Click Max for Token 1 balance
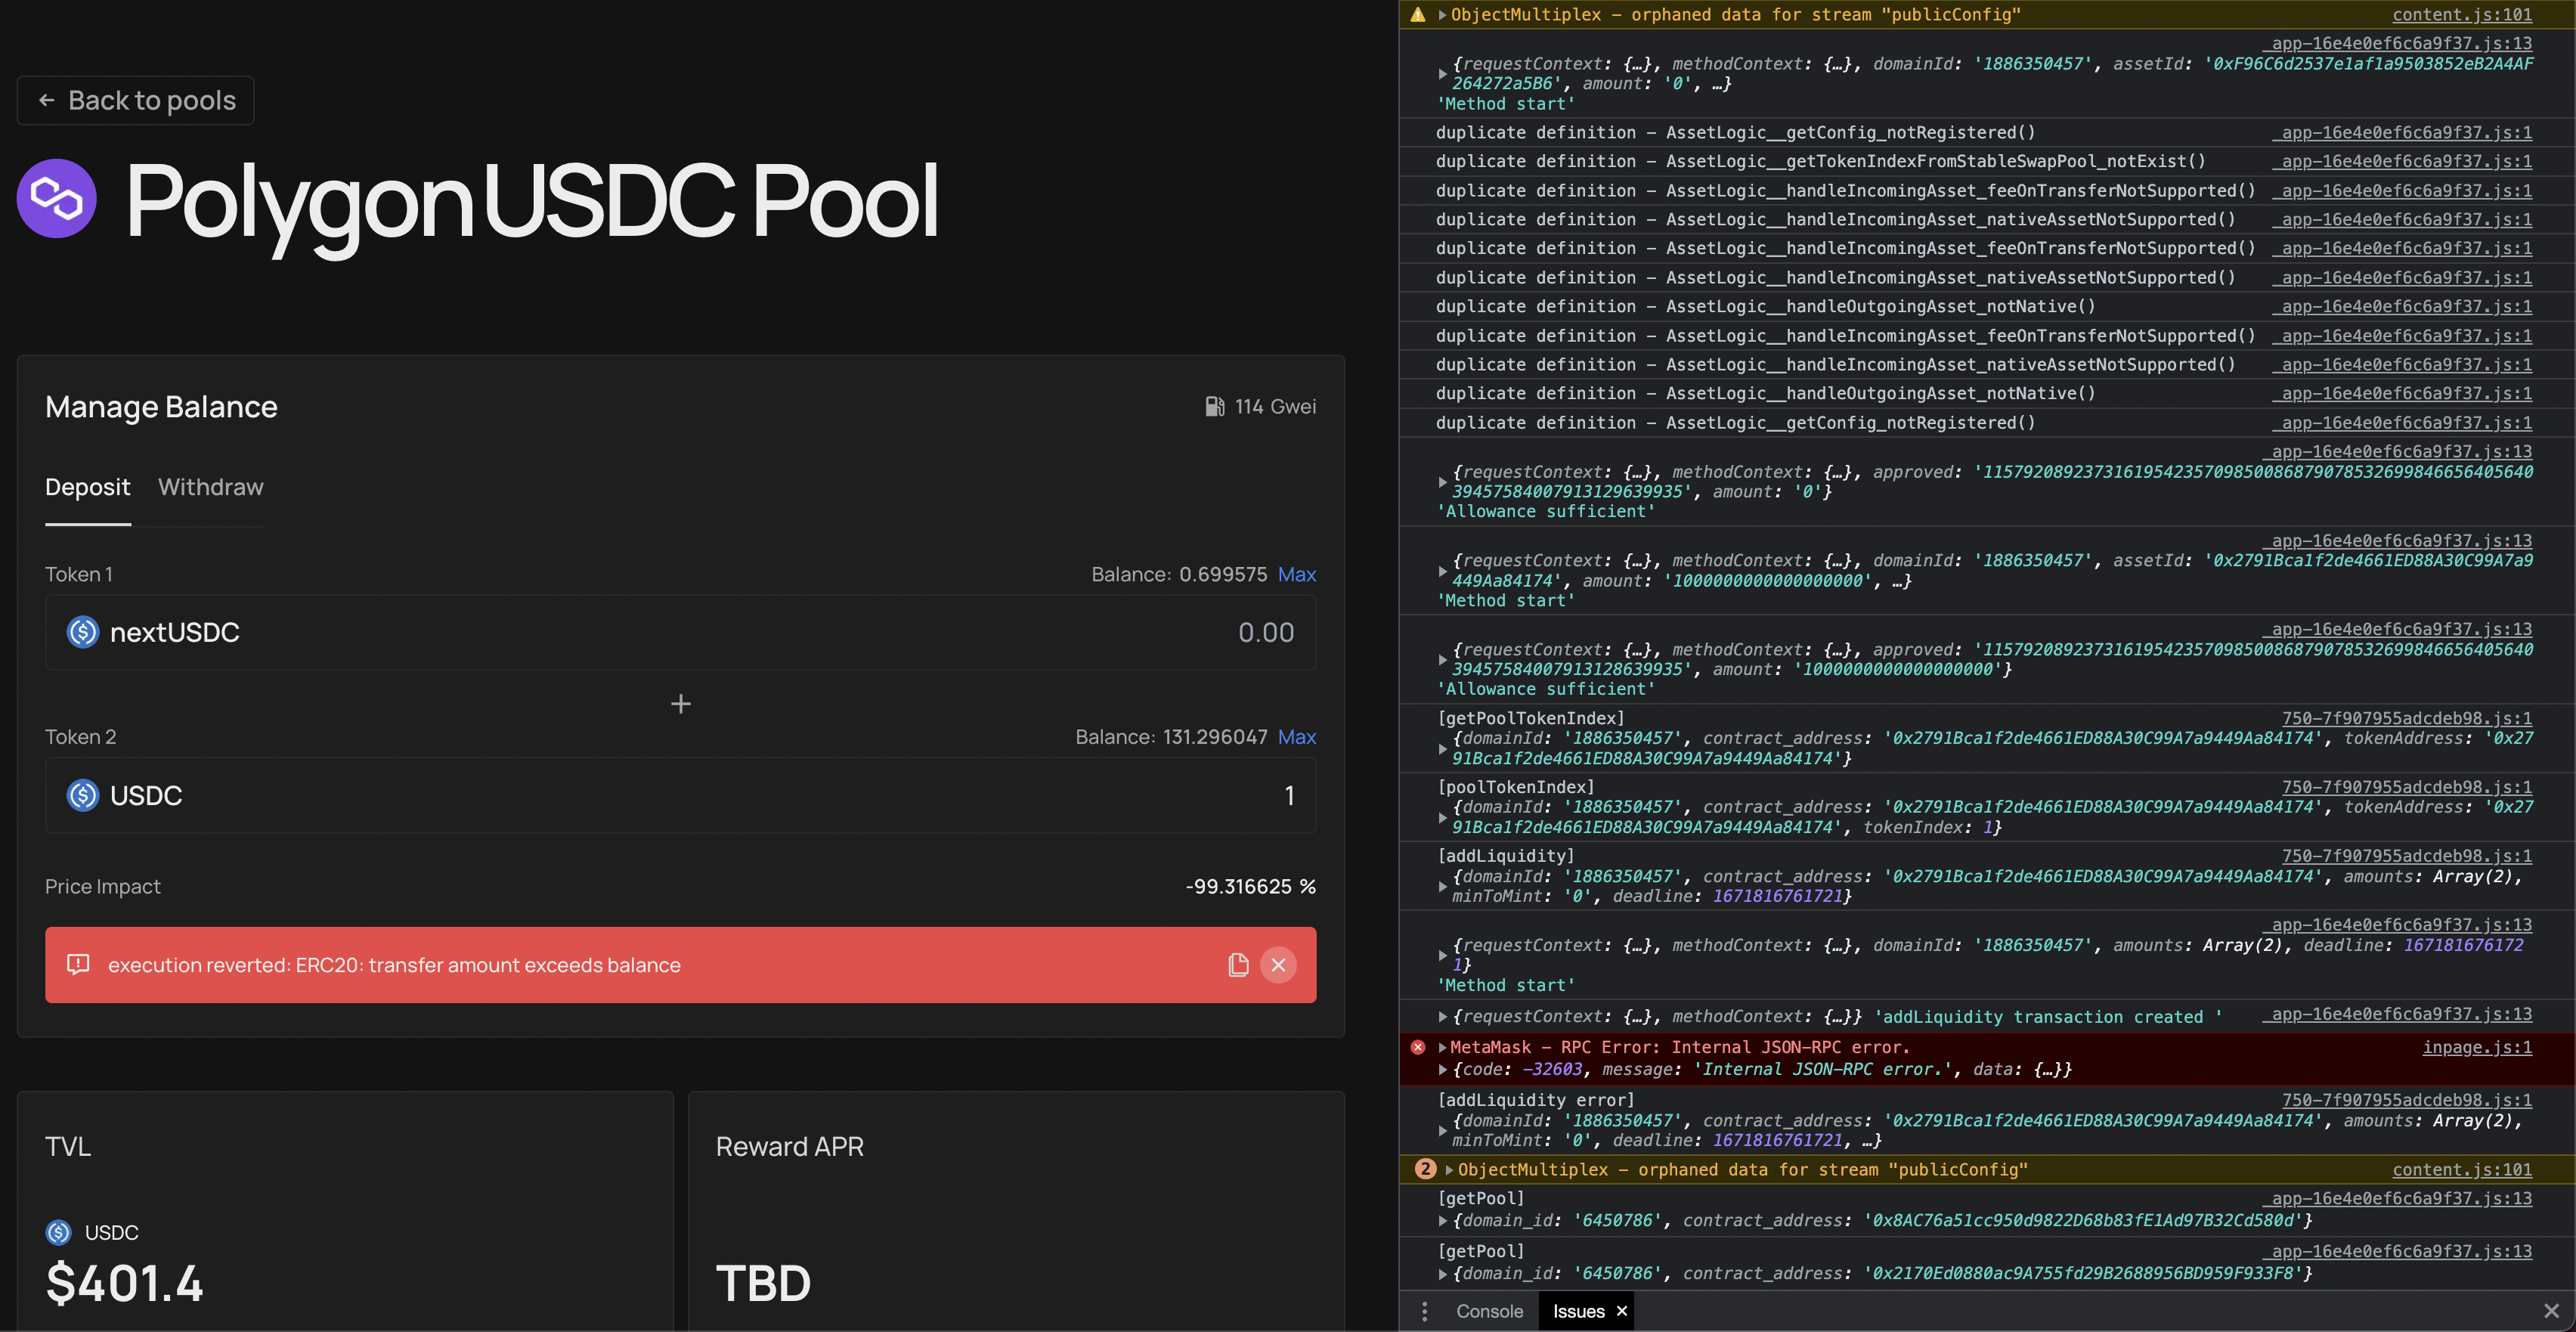2576x1332 pixels. 1297,574
